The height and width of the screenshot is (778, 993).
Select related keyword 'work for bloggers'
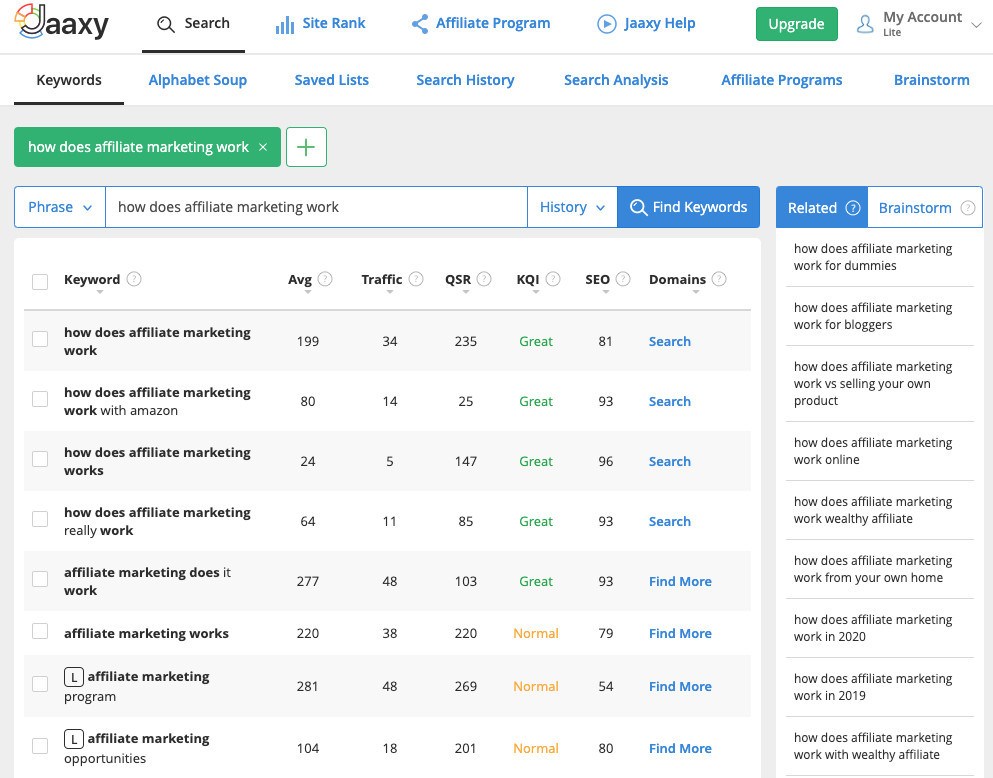click(x=873, y=316)
